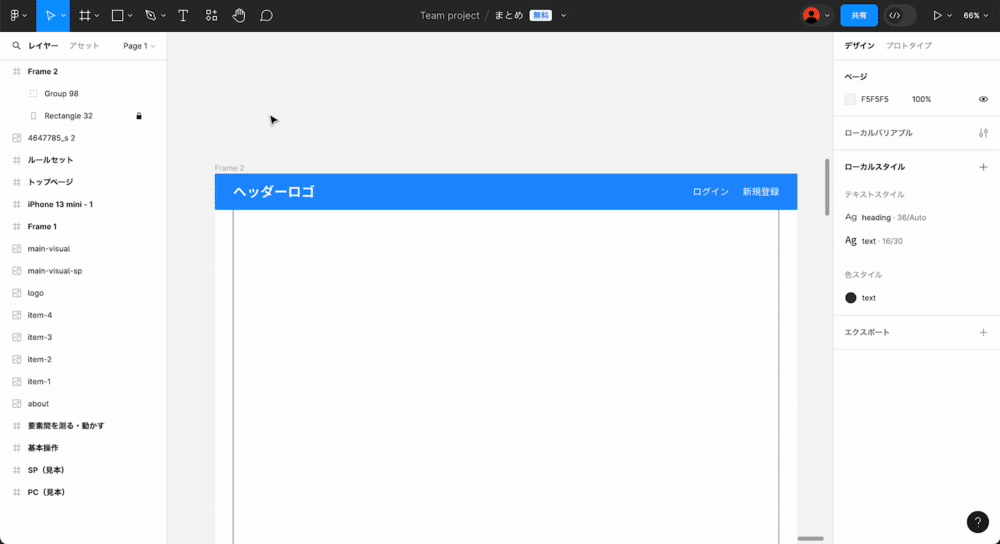Click the Frame 2 layer frame icon
This screenshot has height=544, width=1000.
pyautogui.click(x=17, y=71)
